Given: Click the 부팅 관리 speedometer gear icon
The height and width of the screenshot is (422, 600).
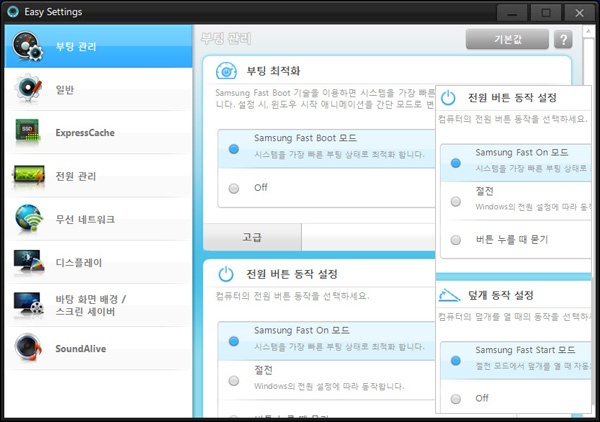Looking at the screenshot, I should click(x=28, y=46).
